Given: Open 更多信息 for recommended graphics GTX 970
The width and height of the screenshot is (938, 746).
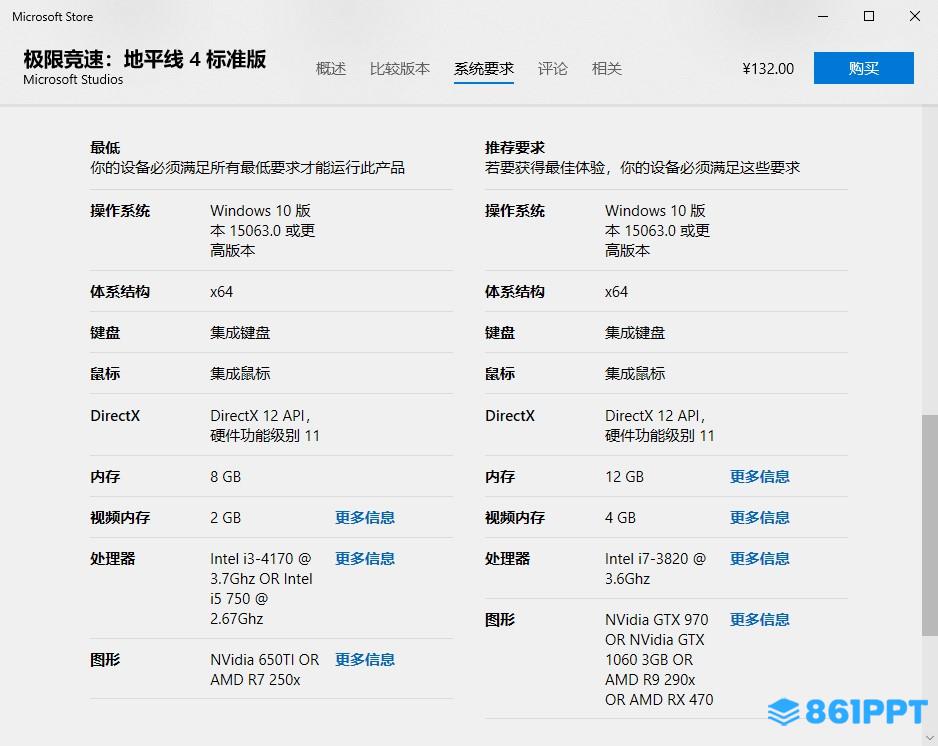Looking at the screenshot, I should [759, 619].
